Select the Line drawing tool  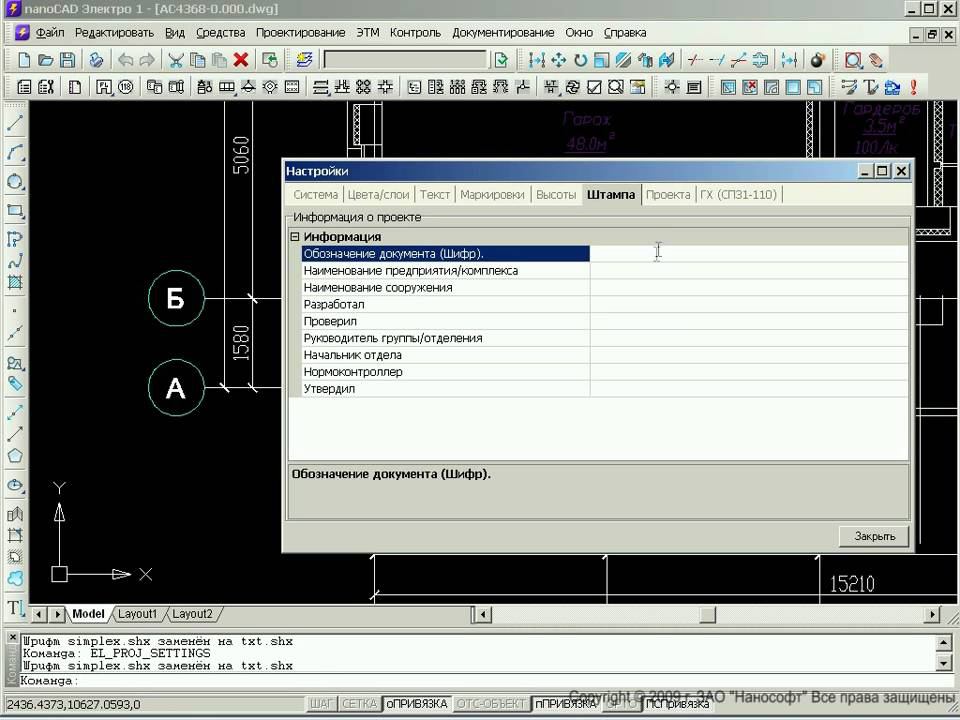[15, 124]
